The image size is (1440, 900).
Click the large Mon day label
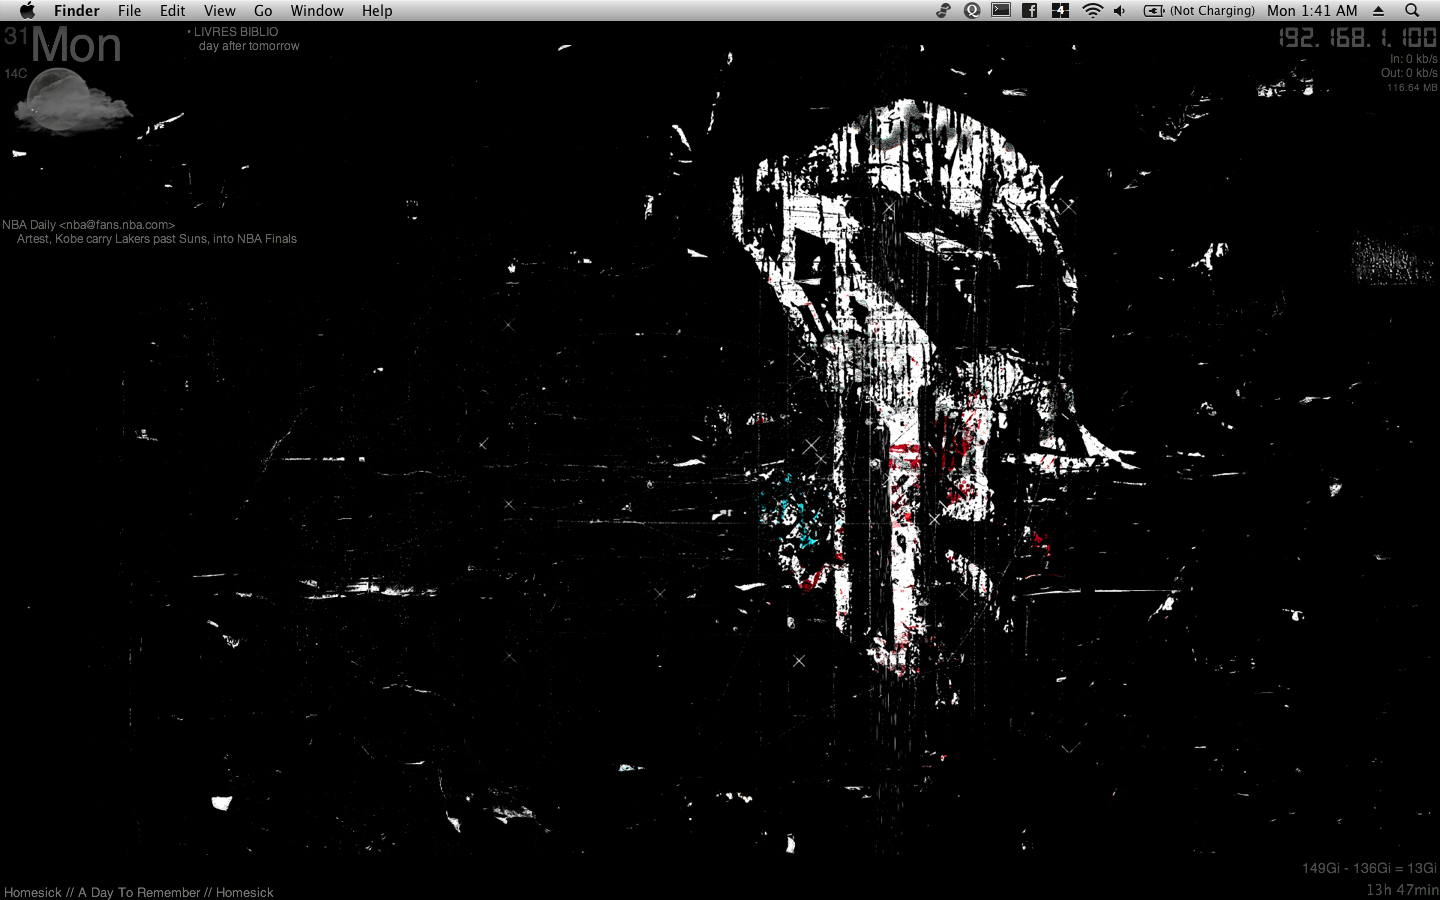(76, 46)
